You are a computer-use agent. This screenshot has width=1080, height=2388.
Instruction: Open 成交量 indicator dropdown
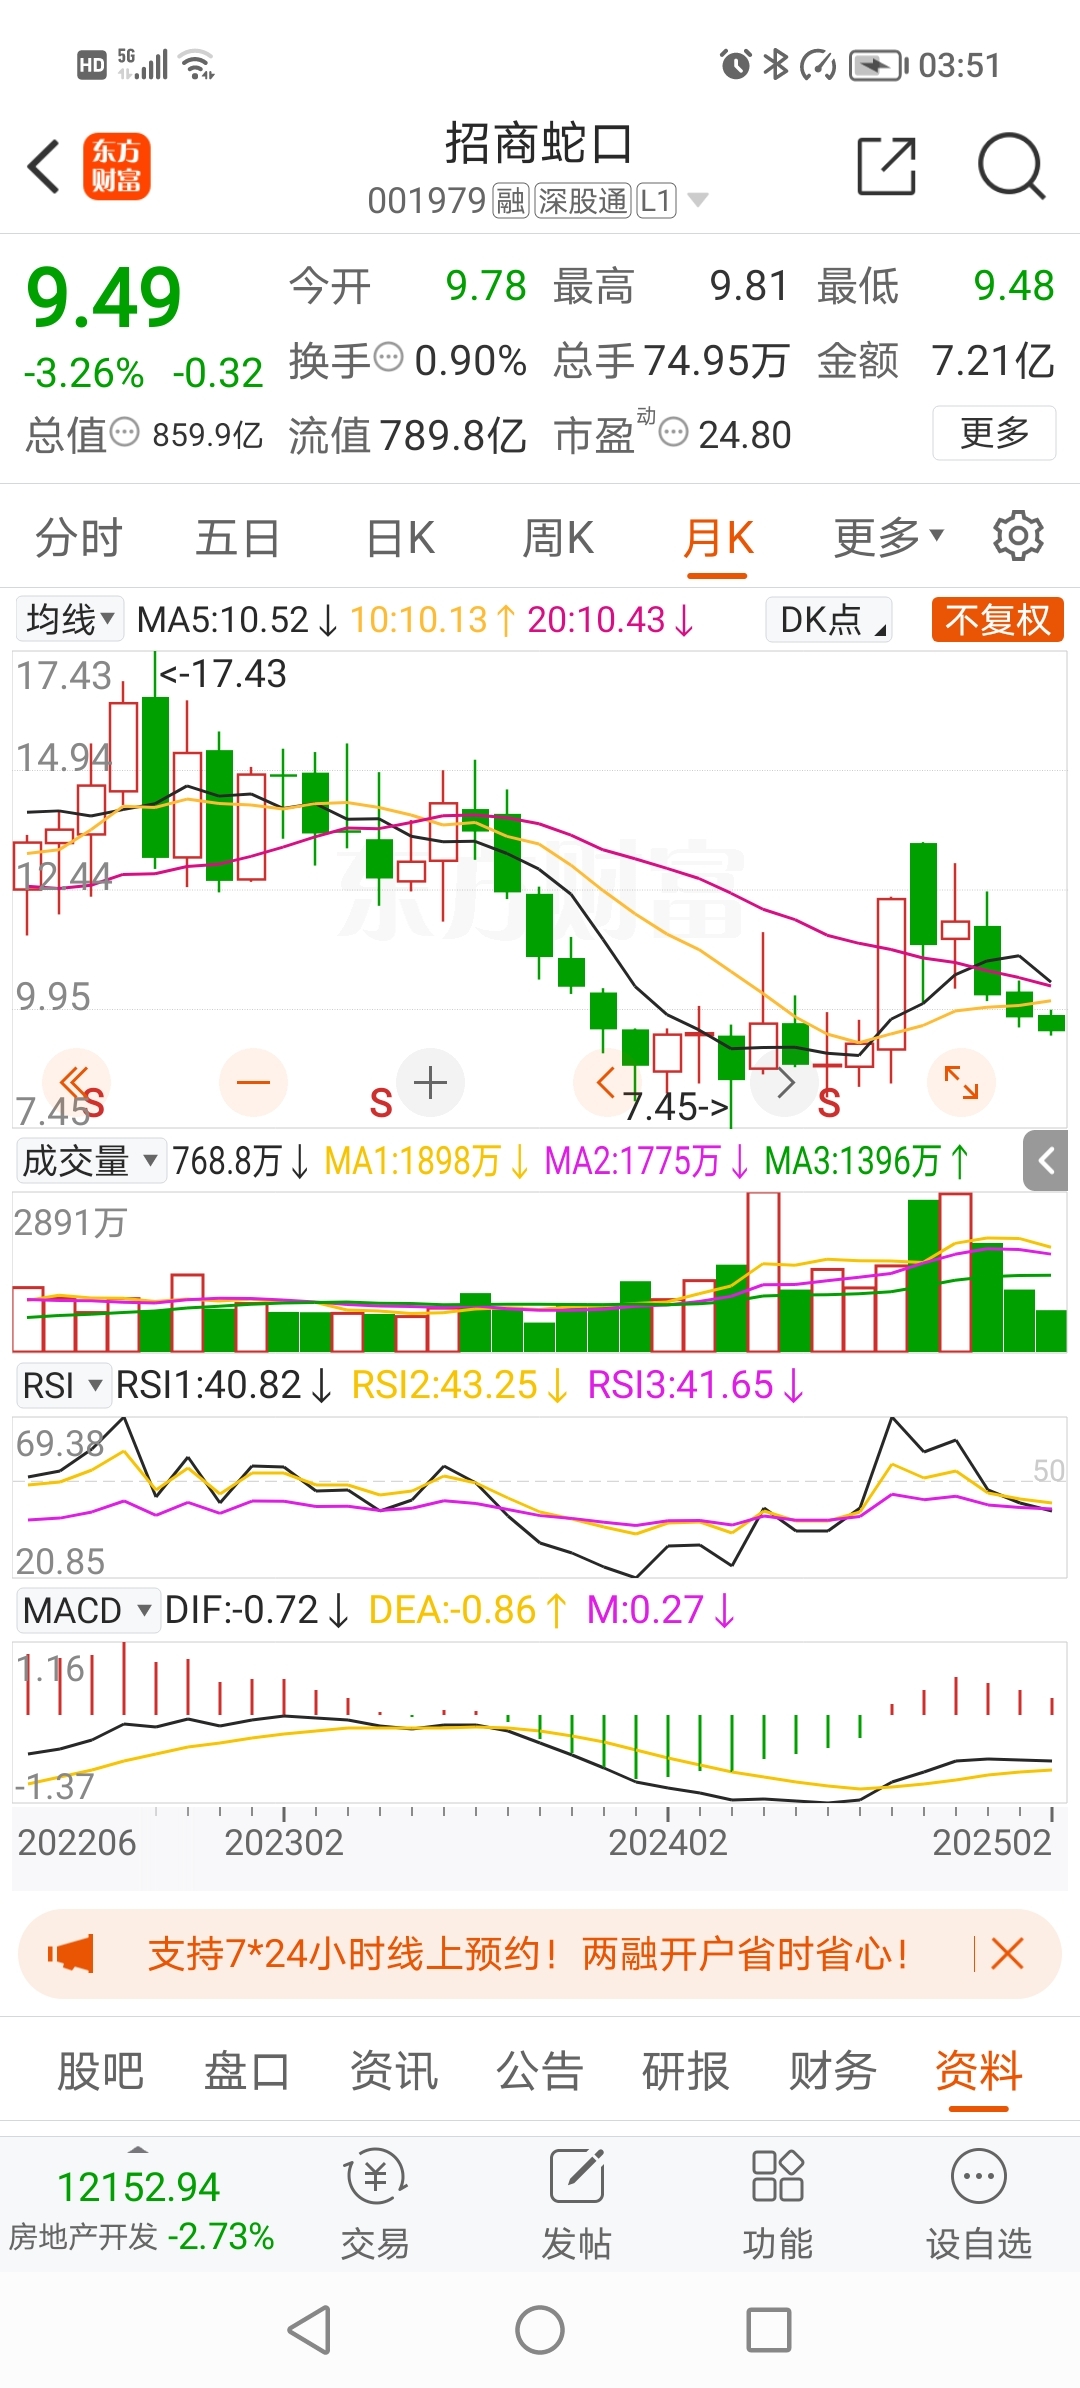(90, 1161)
